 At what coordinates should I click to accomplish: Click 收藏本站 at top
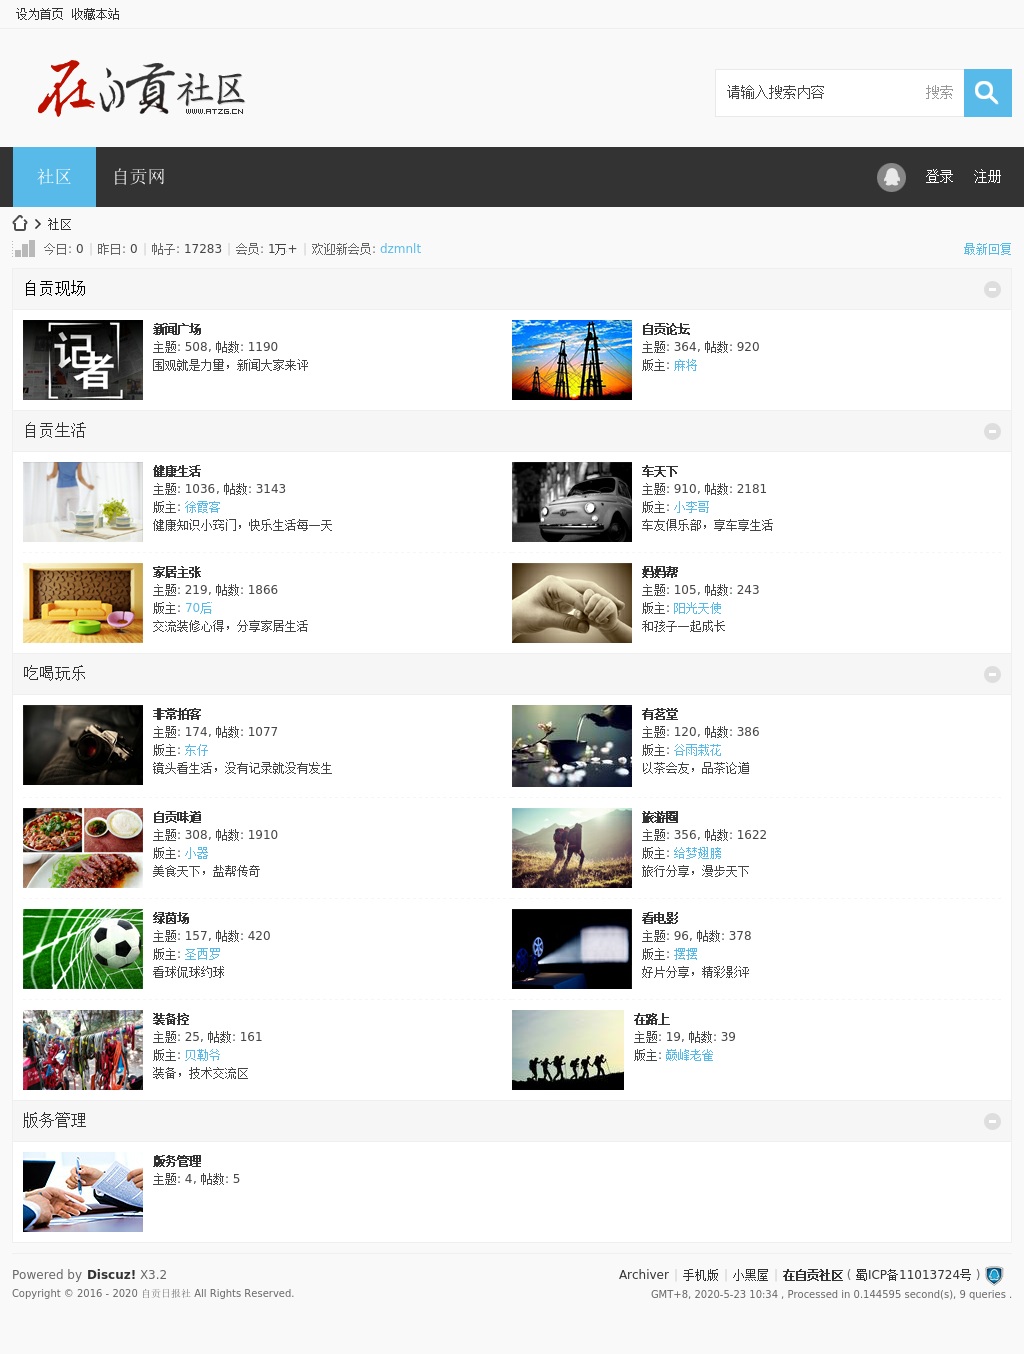click(95, 14)
